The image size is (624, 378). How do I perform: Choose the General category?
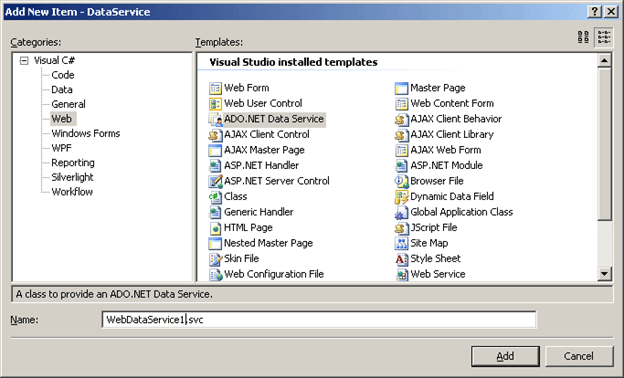(68, 104)
